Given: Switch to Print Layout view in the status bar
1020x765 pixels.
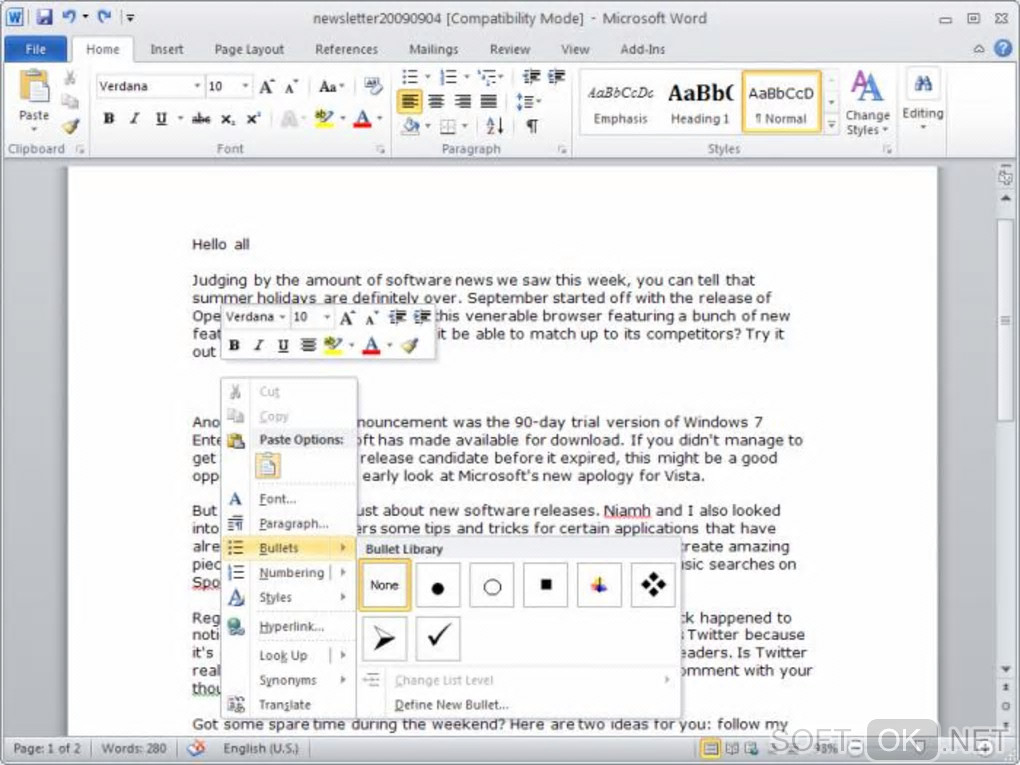Looking at the screenshot, I should click(710, 748).
